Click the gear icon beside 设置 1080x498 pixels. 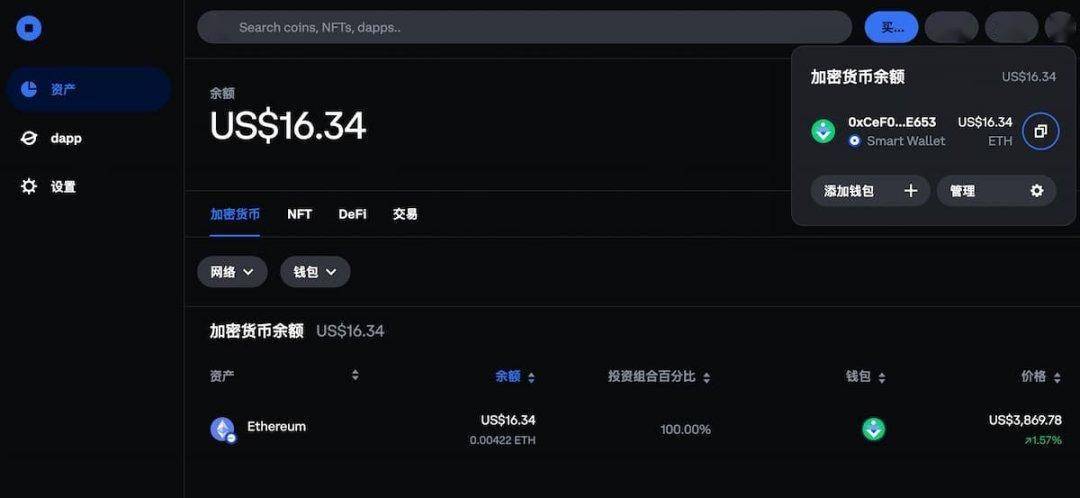pyautogui.click(x=29, y=187)
